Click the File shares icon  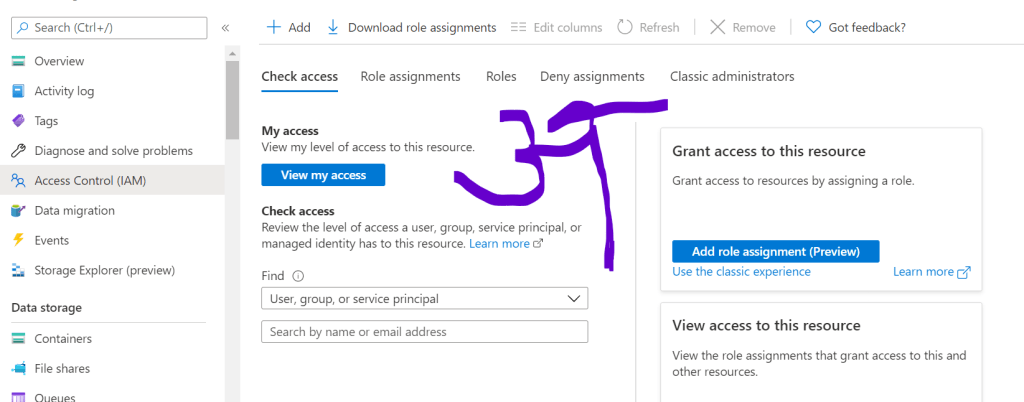tap(18, 369)
